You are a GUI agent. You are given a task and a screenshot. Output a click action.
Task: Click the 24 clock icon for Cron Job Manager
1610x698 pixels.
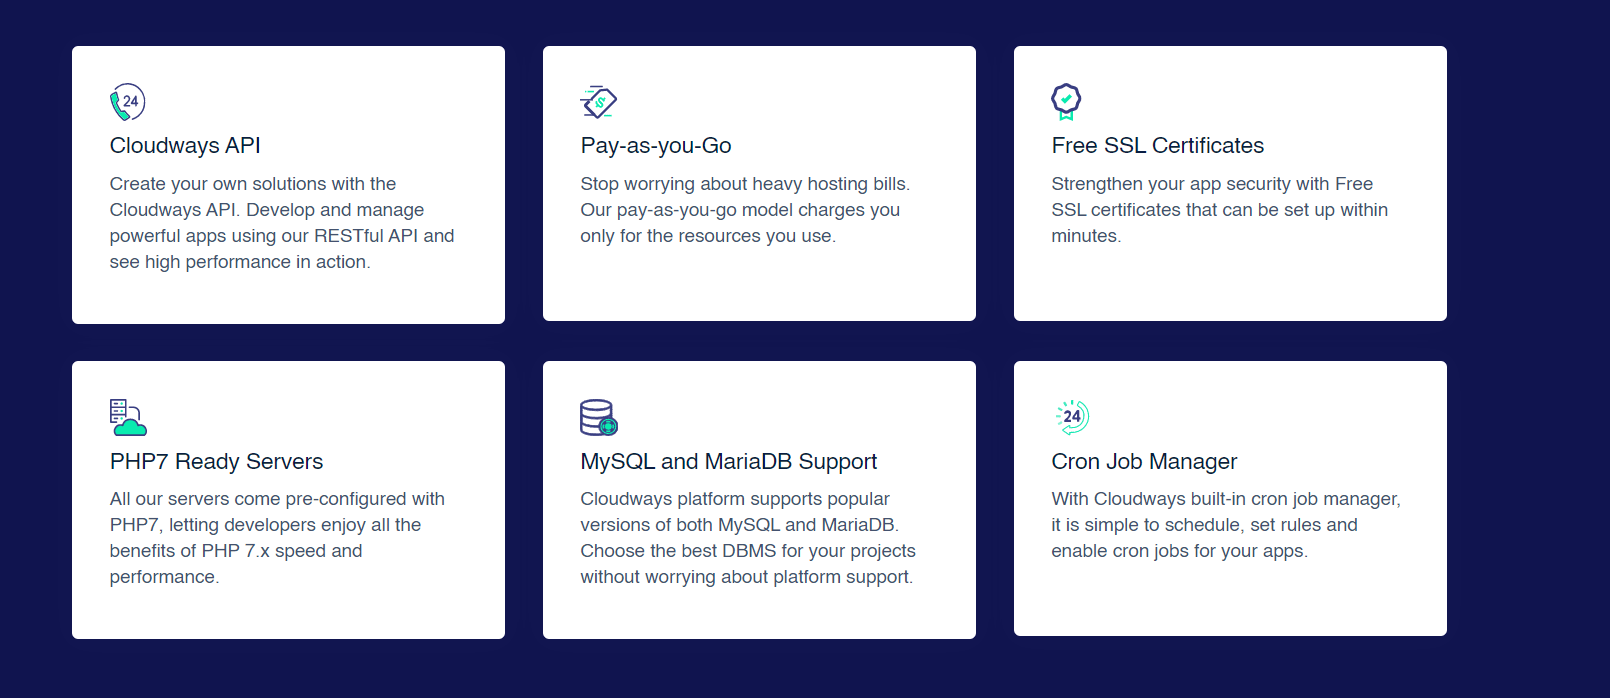pyautogui.click(x=1072, y=417)
